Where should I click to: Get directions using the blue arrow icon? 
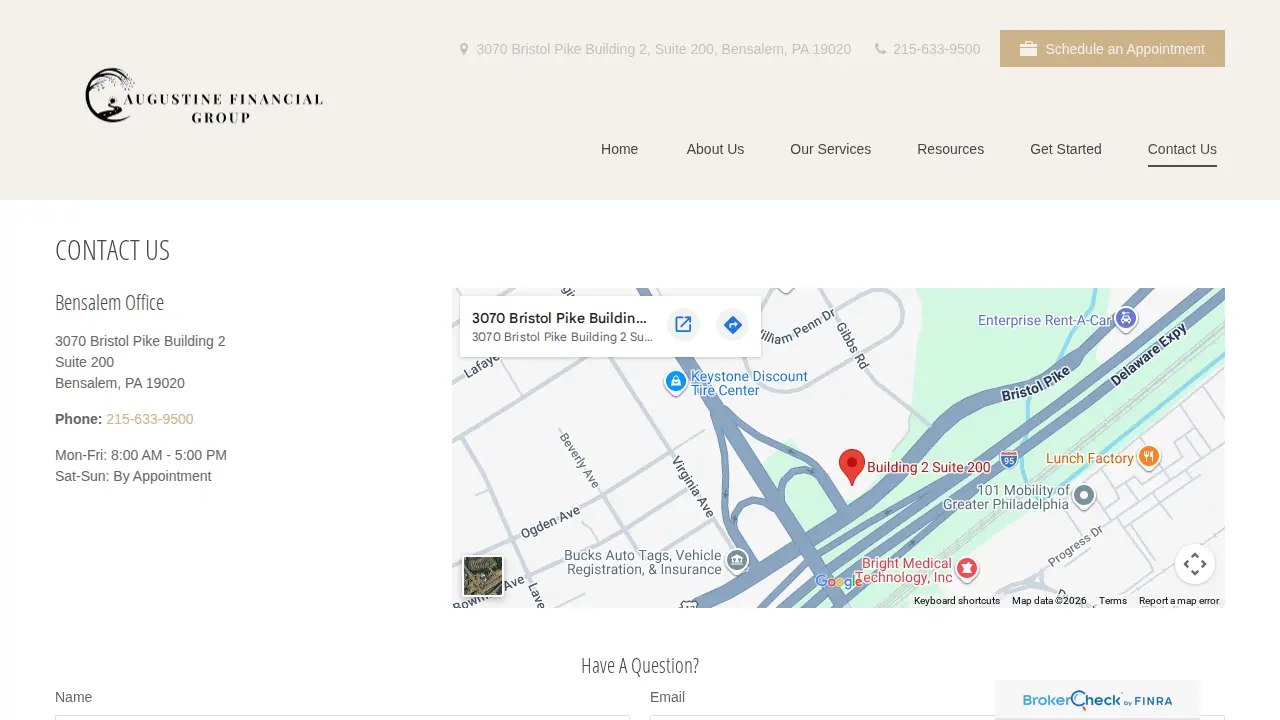(x=732, y=324)
